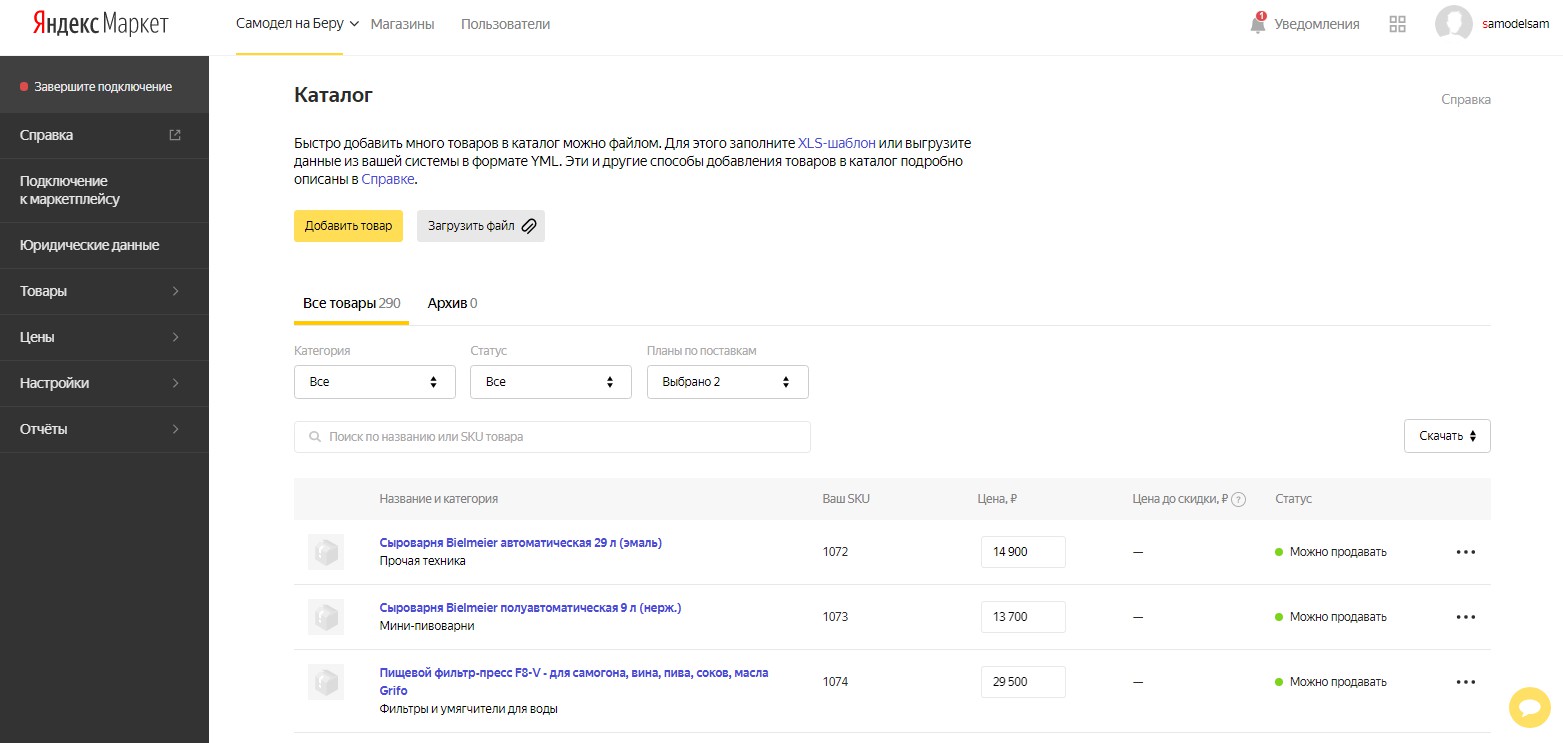The image size is (1563, 743).
Task: Open three-dot menu for SKU 1072
Action: click(1466, 552)
